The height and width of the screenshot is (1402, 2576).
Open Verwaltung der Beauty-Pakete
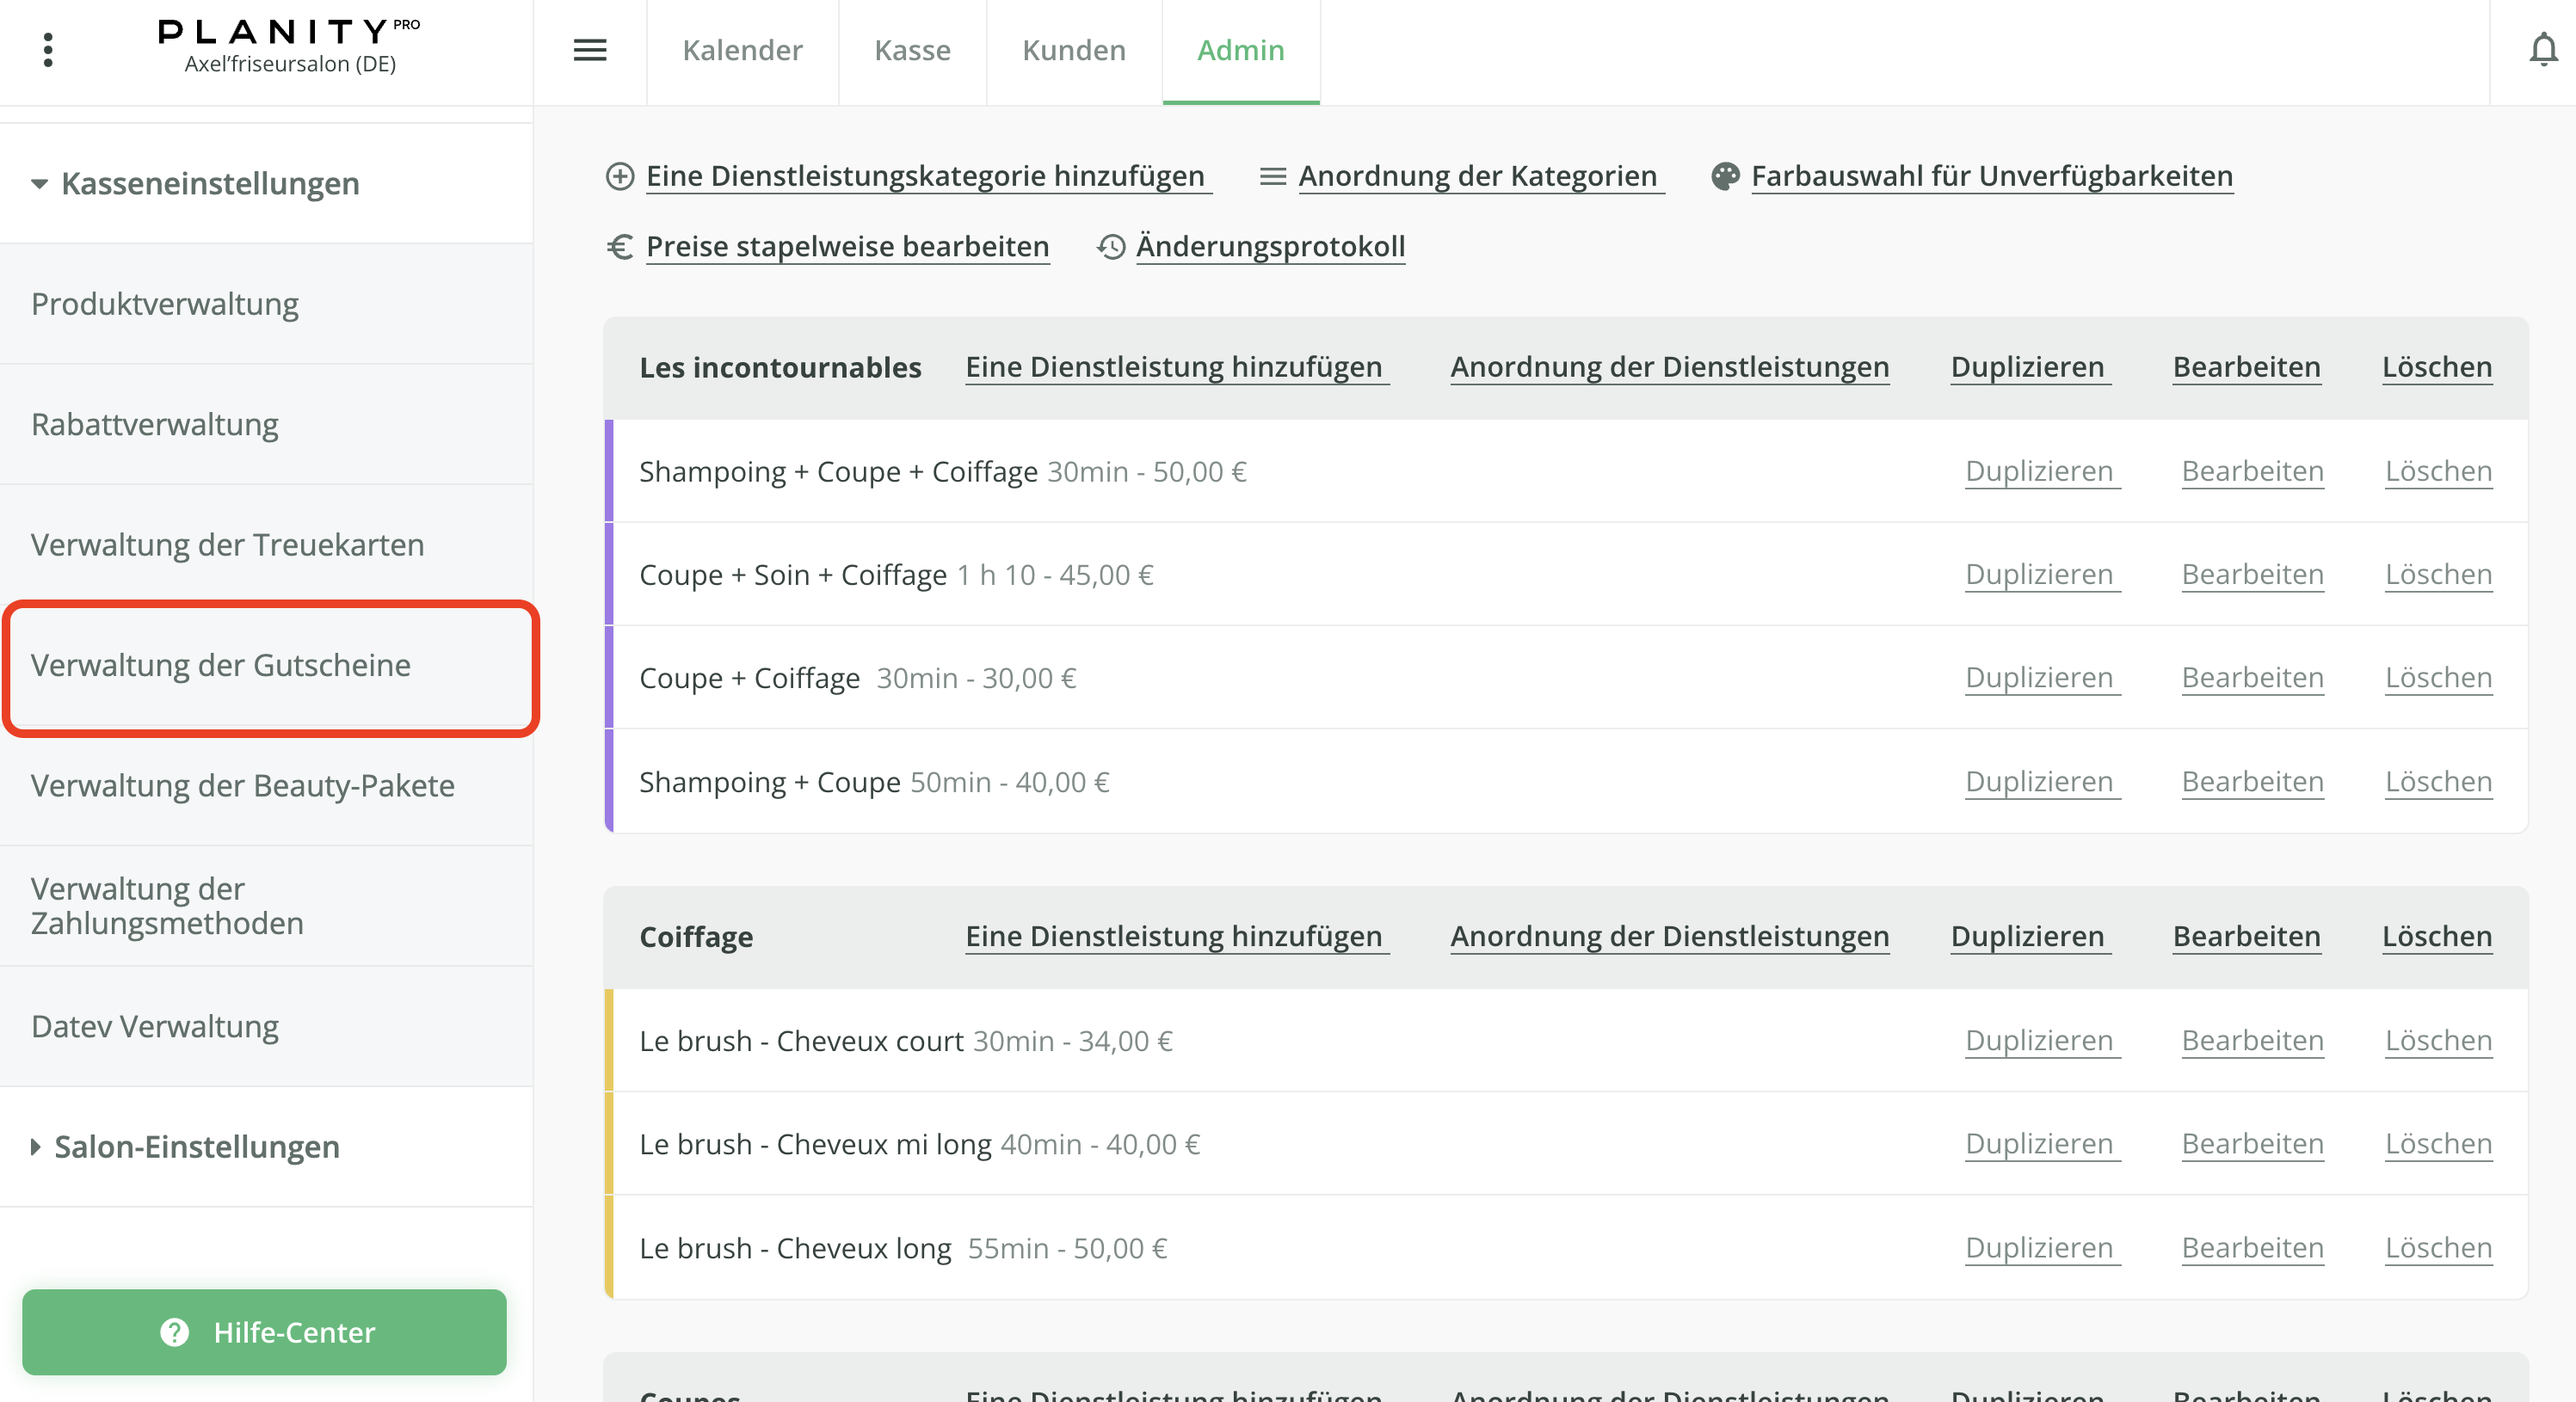266,786
